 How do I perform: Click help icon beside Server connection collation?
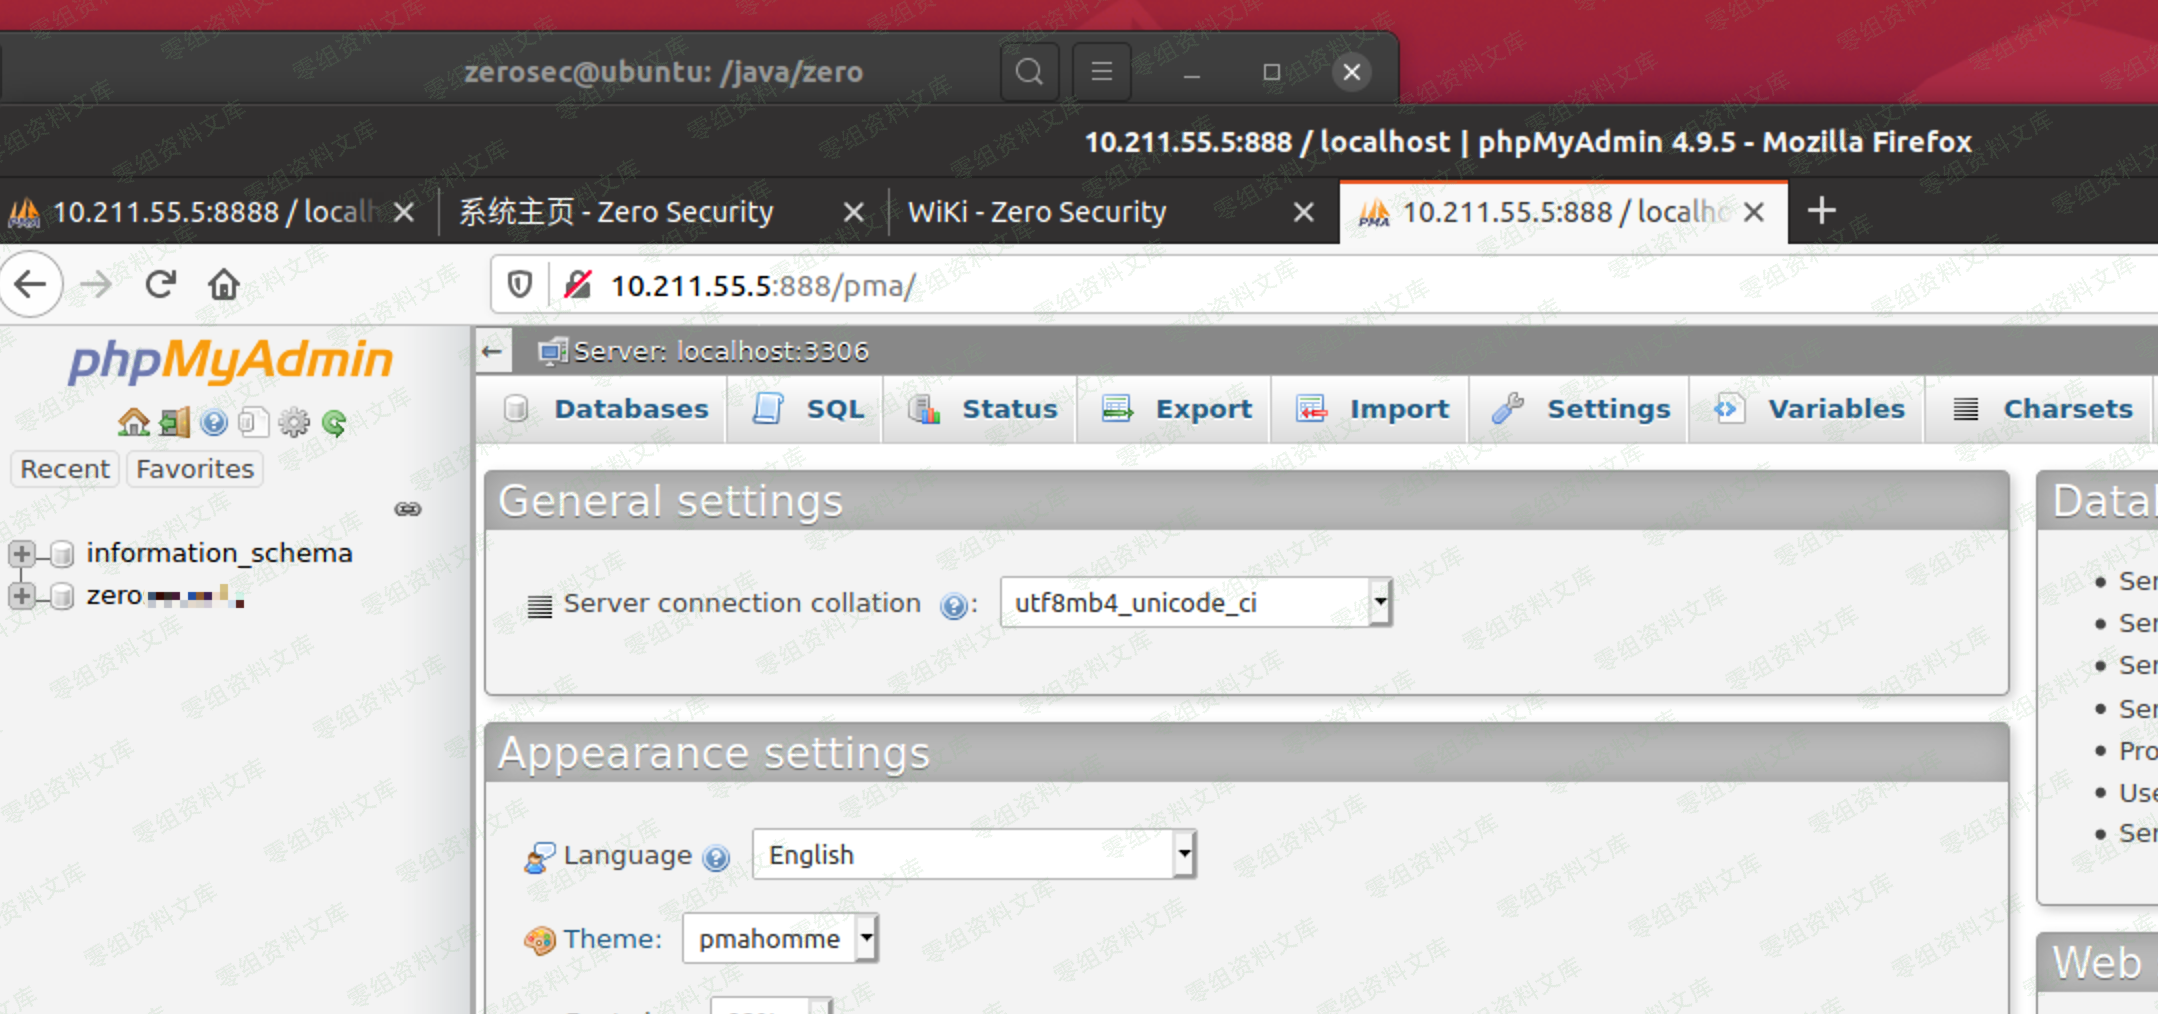tap(953, 605)
